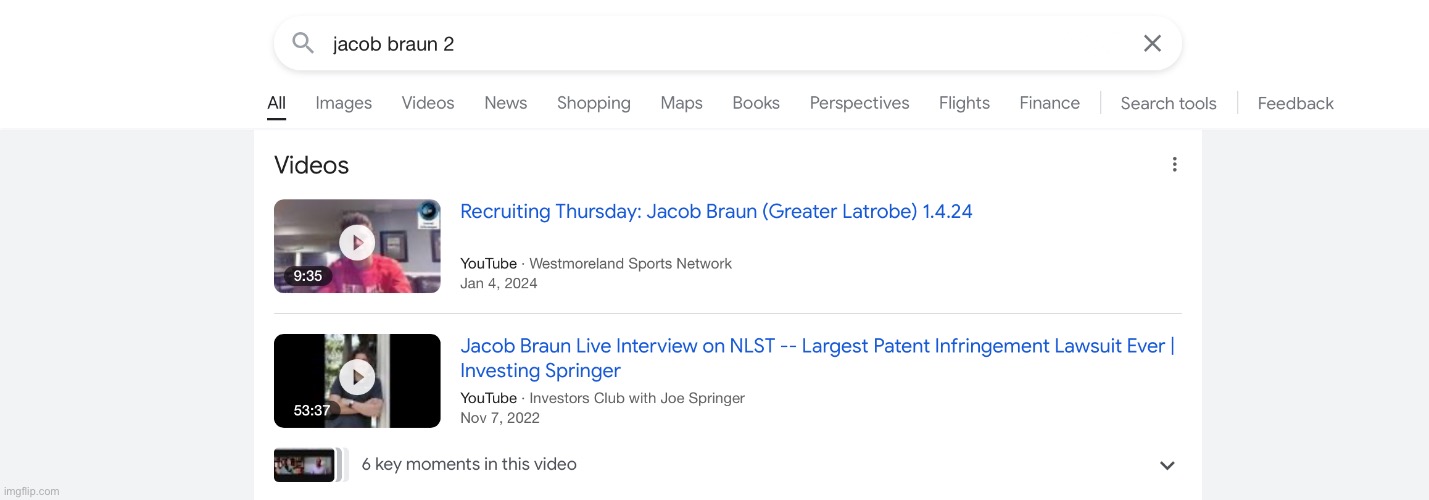The height and width of the screenshot is (500, 1429).
Task: Select the Books tab
Action: tap(755, 103)
